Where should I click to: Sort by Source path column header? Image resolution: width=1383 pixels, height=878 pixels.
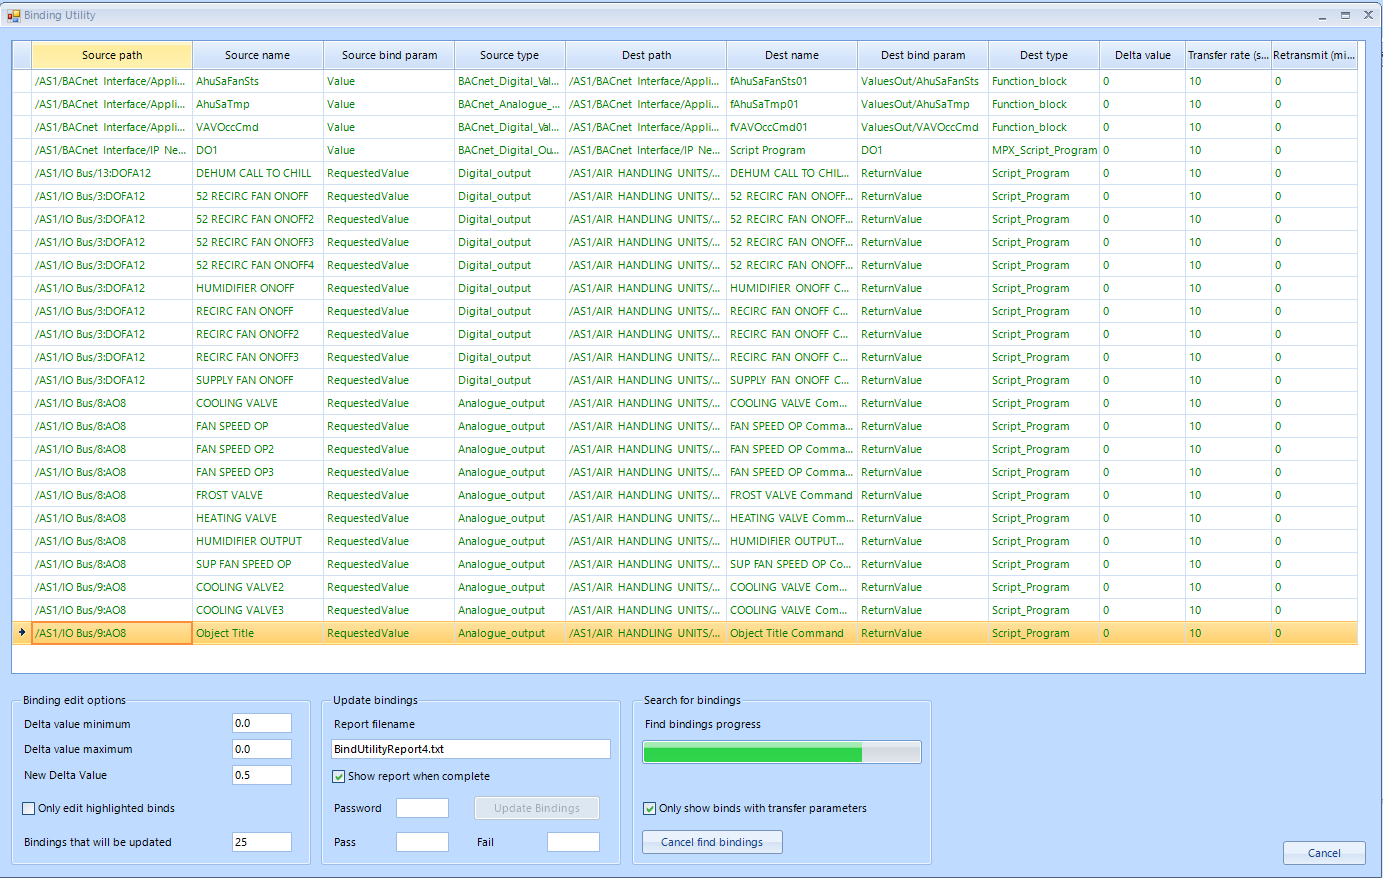click(112, 55)
